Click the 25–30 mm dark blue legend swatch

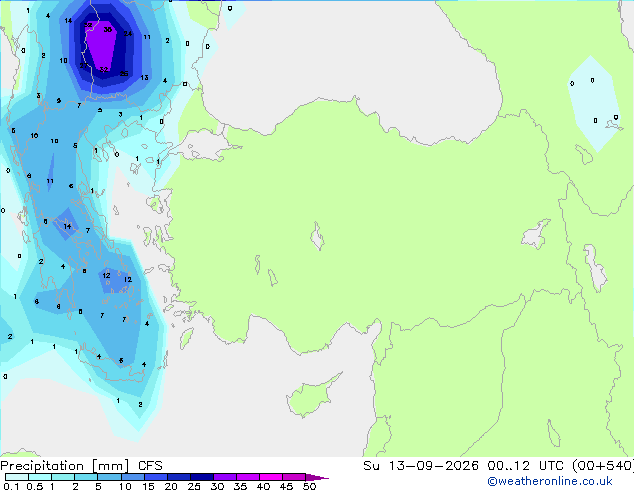click(x=201, y=477)
